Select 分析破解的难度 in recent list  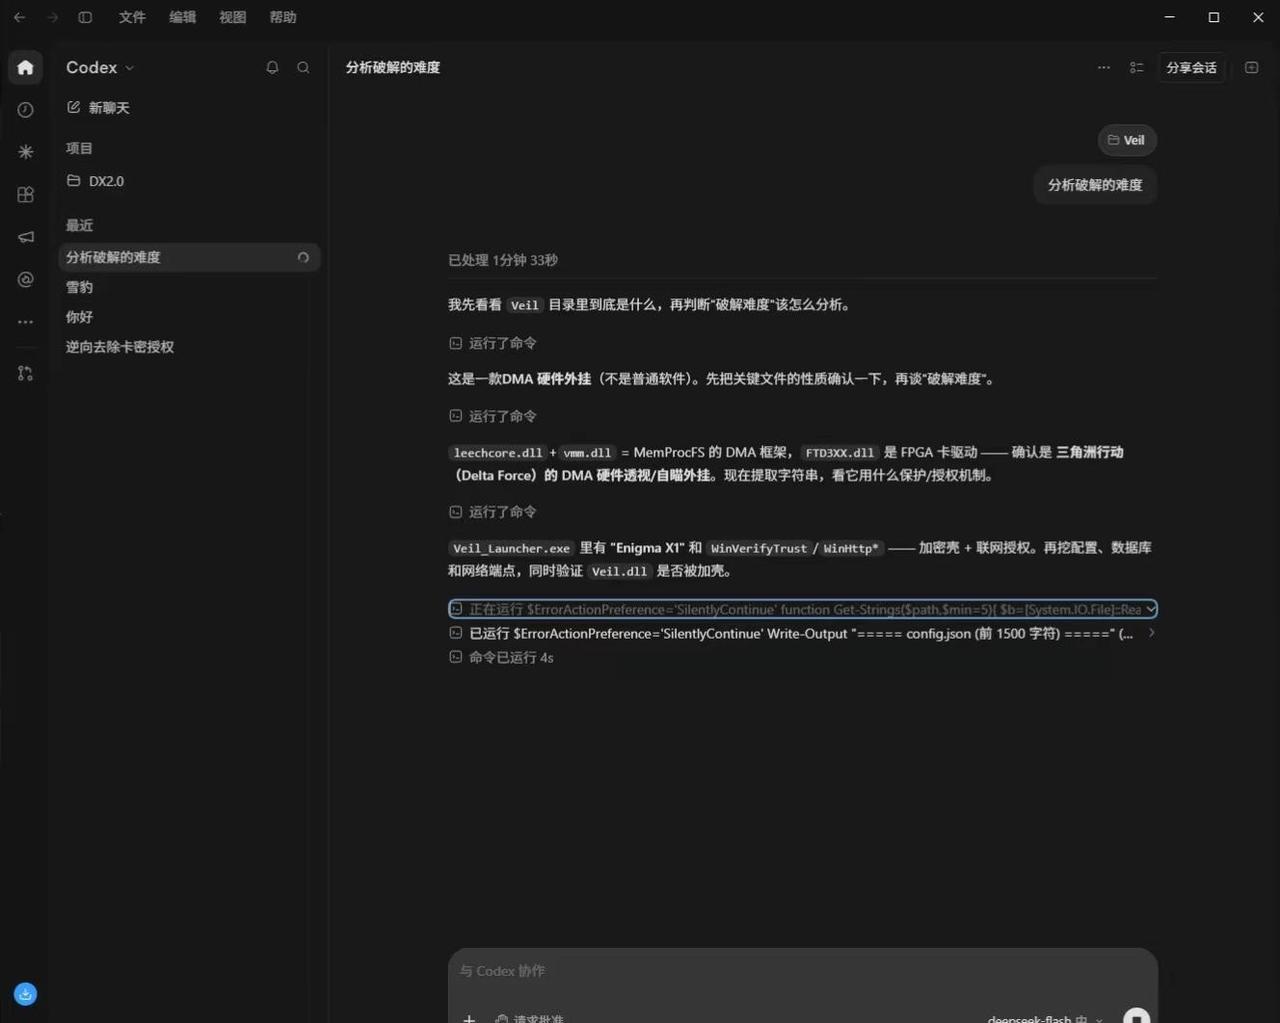pyautogui.click(x=189, y=257)
